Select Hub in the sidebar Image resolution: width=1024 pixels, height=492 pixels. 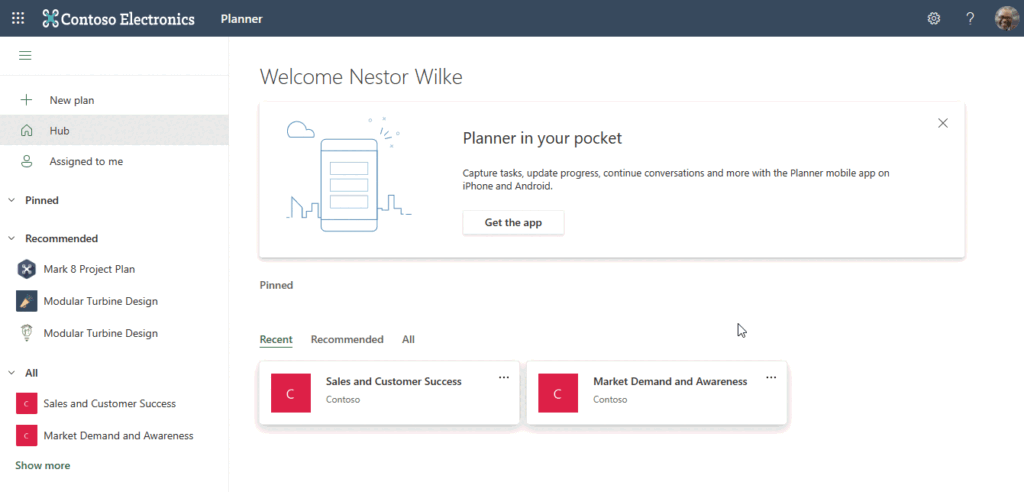[x=114, y=131]
